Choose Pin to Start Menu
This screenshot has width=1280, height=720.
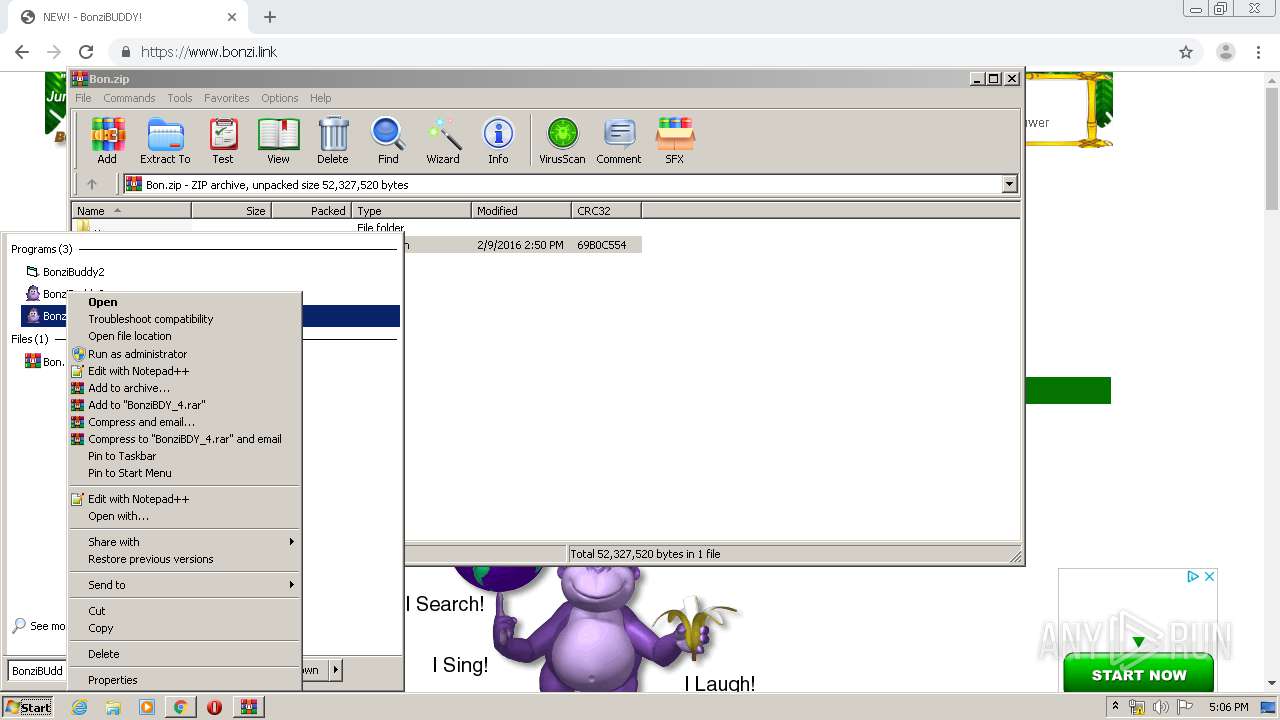pyautogui.click(x=185, y=473)
